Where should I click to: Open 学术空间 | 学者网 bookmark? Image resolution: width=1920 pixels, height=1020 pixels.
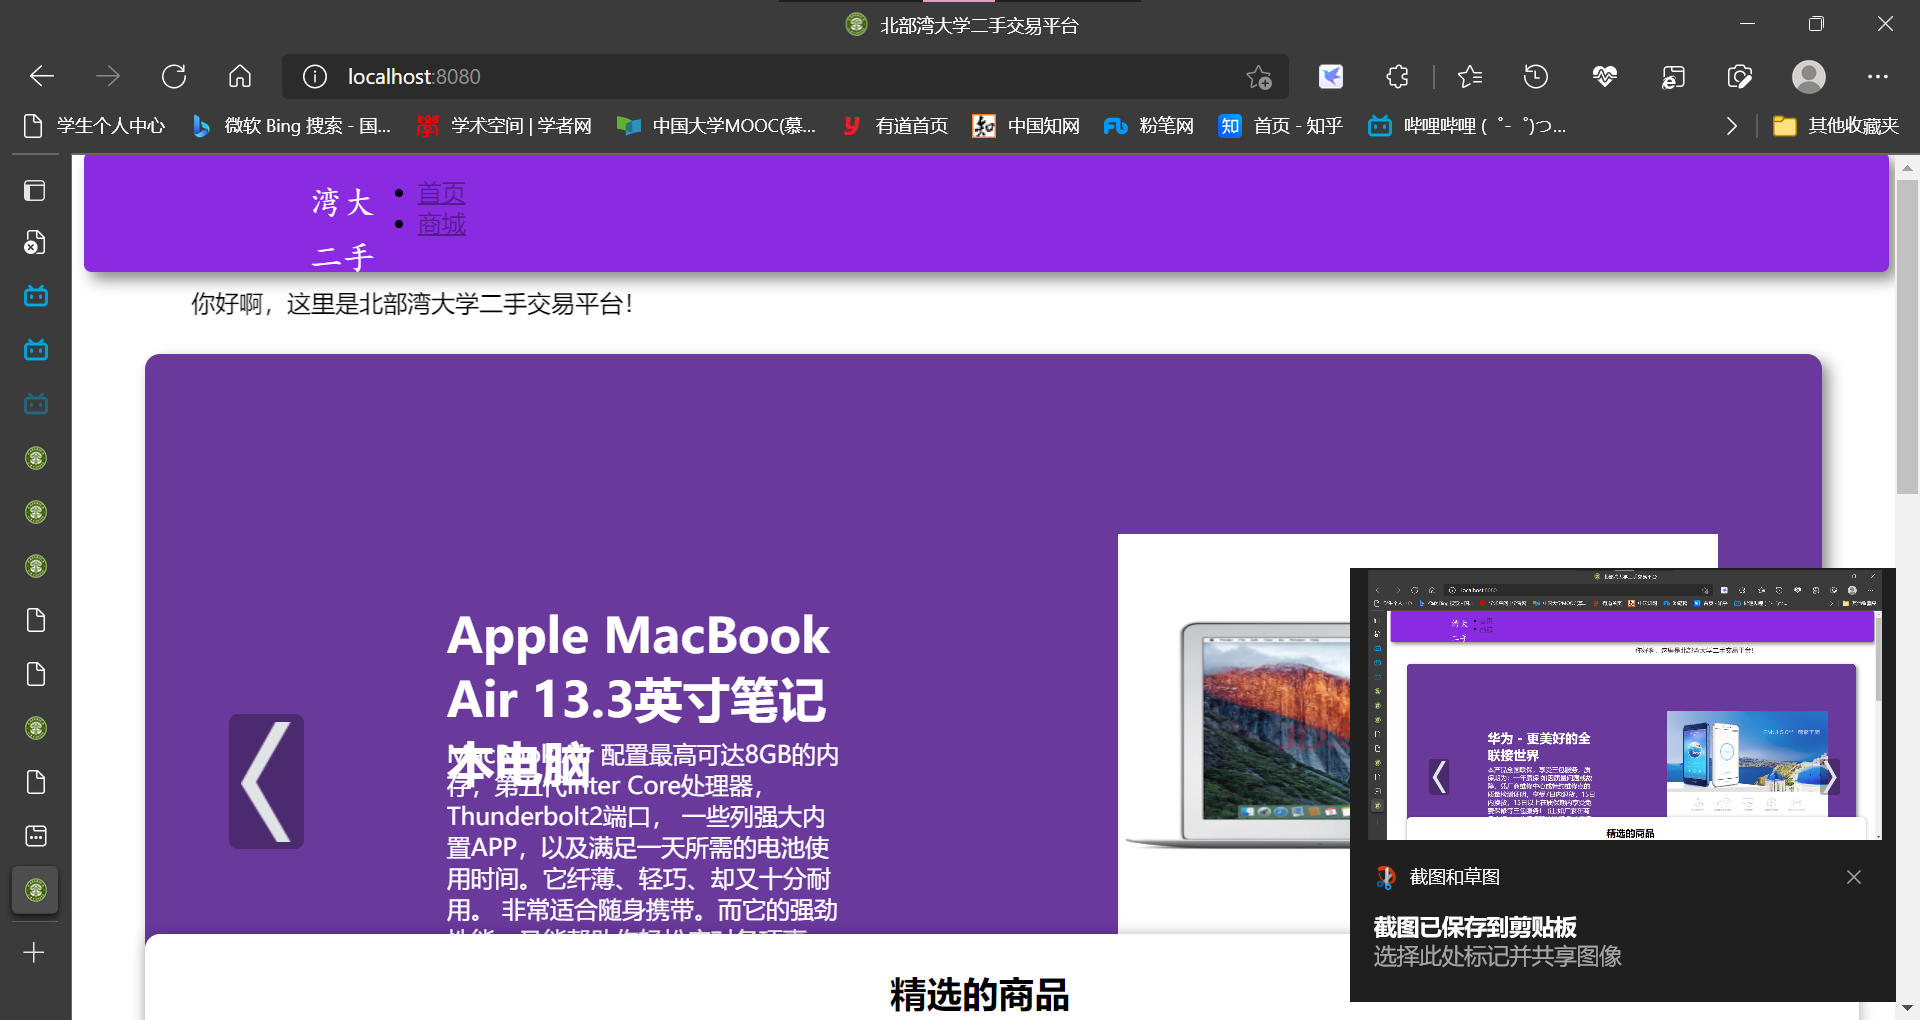click(x=505, y=126)
